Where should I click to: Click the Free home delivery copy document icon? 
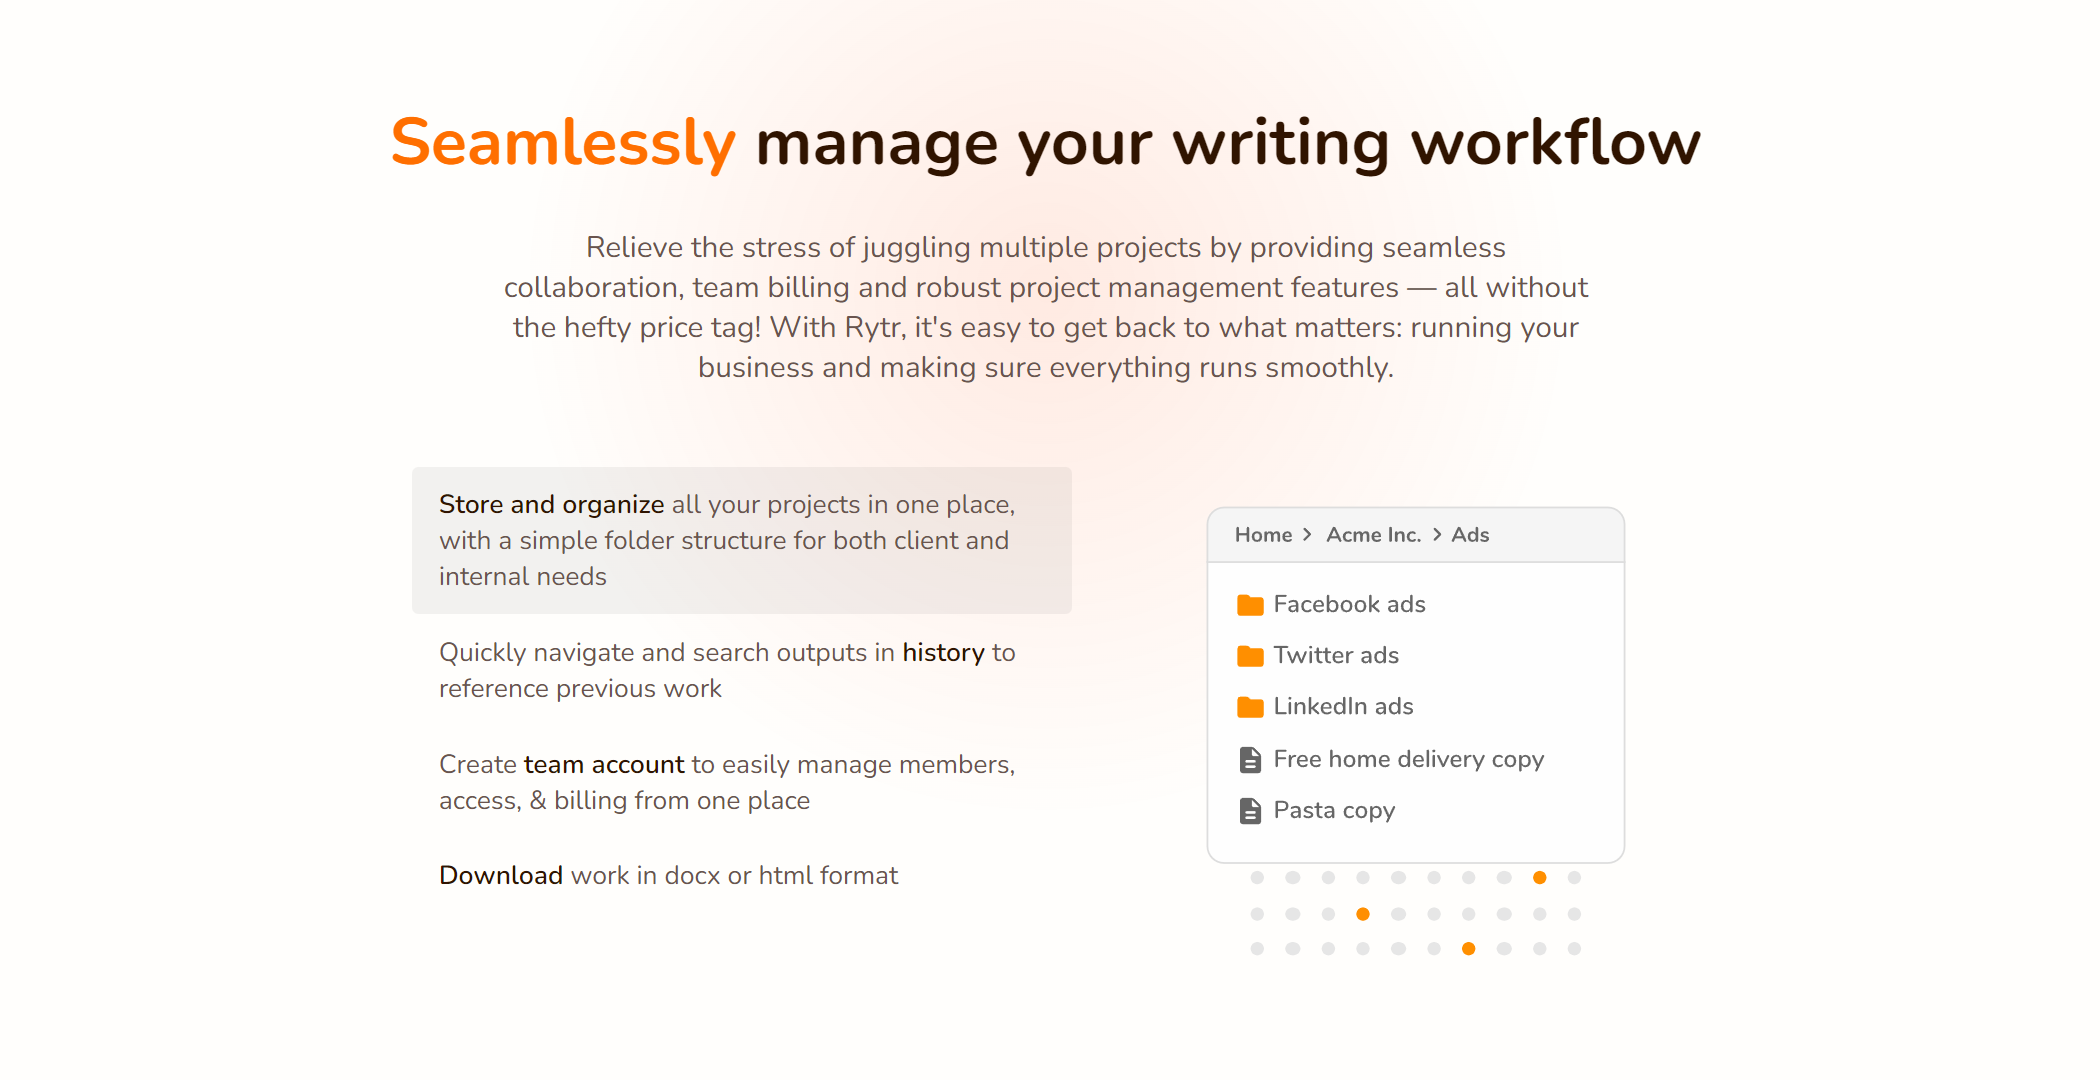tap(1250, 758)
